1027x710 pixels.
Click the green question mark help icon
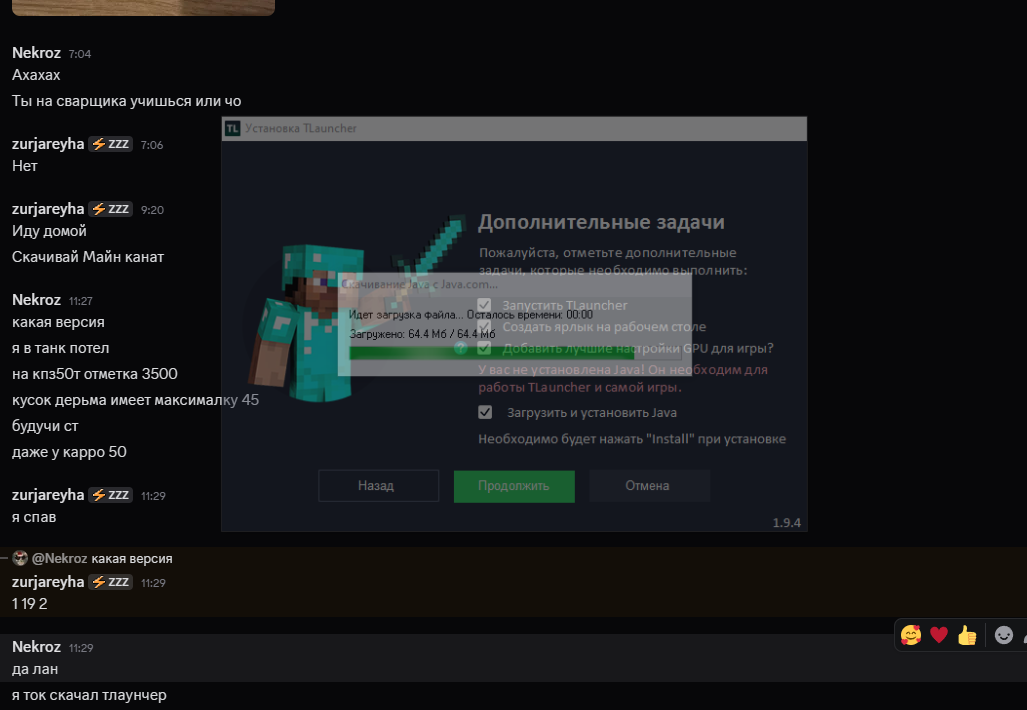(x=461, y=348)
